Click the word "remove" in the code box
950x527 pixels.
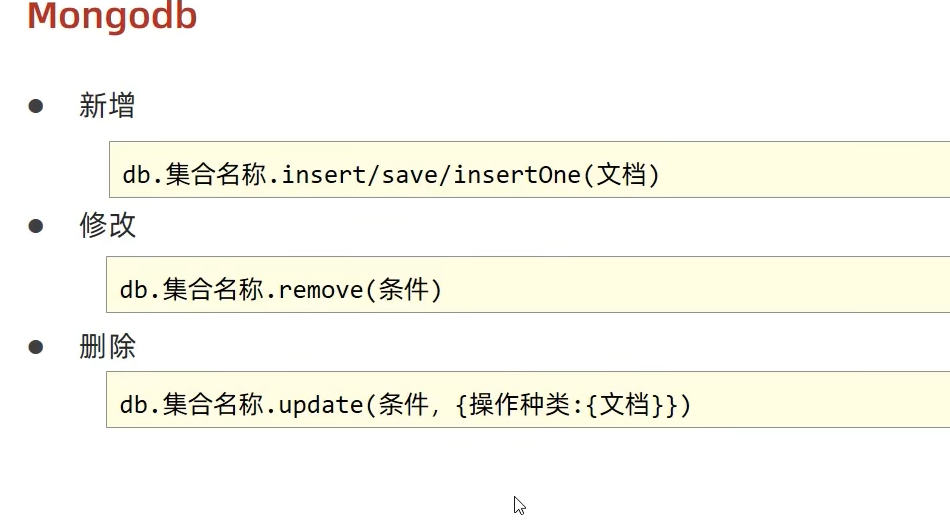tap(320, 290)
